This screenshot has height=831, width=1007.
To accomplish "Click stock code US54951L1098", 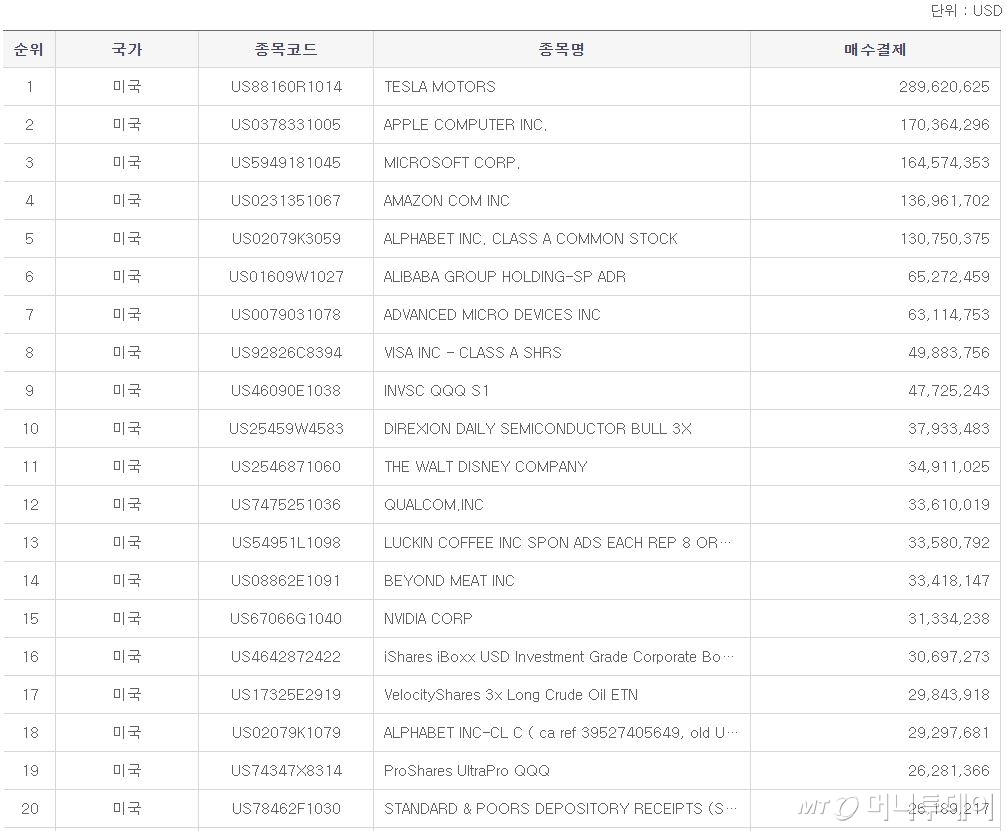I will click(286, 542).
